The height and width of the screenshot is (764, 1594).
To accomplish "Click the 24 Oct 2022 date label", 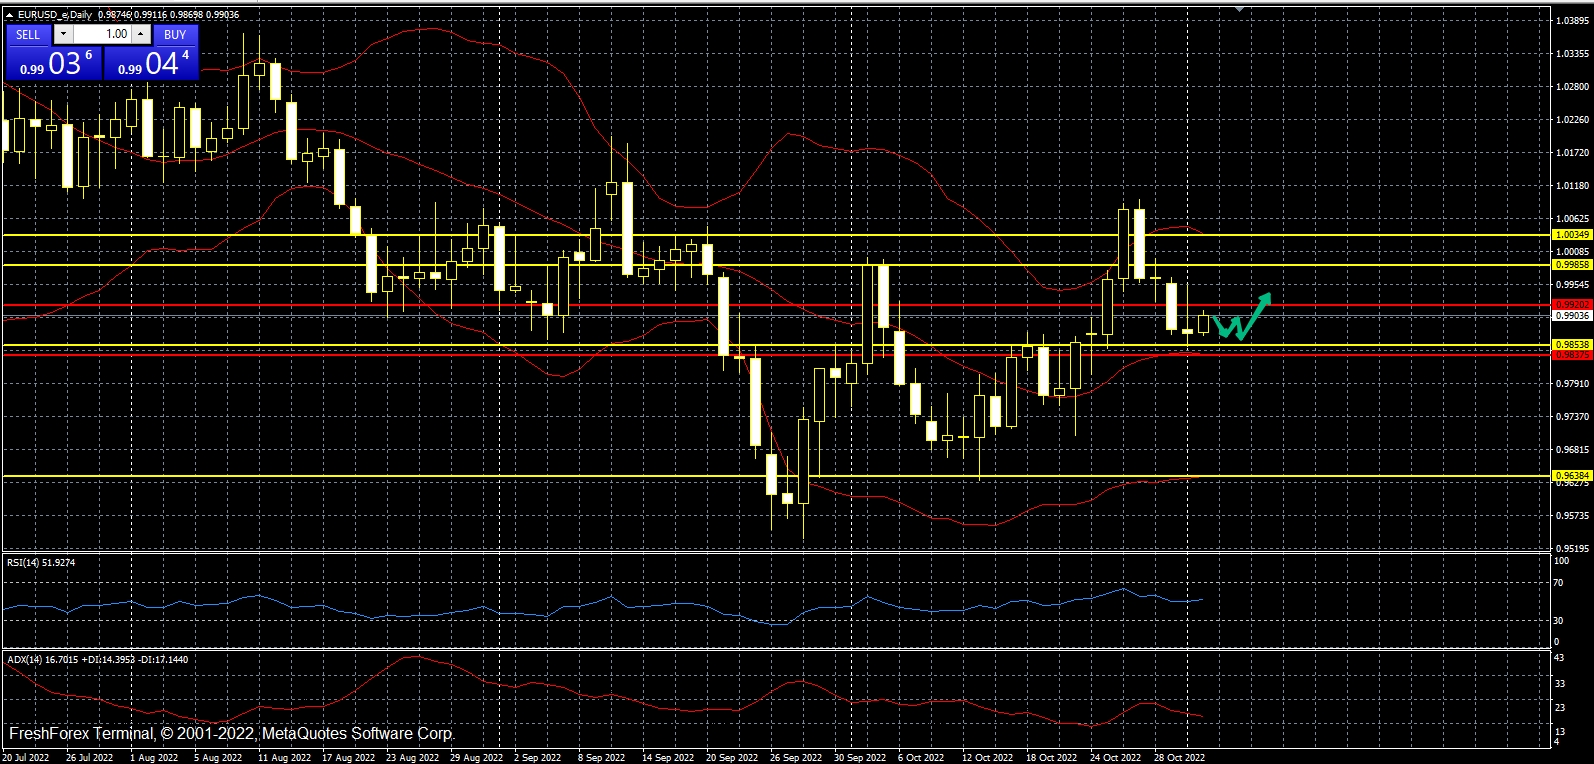I will pos(1115,757).
